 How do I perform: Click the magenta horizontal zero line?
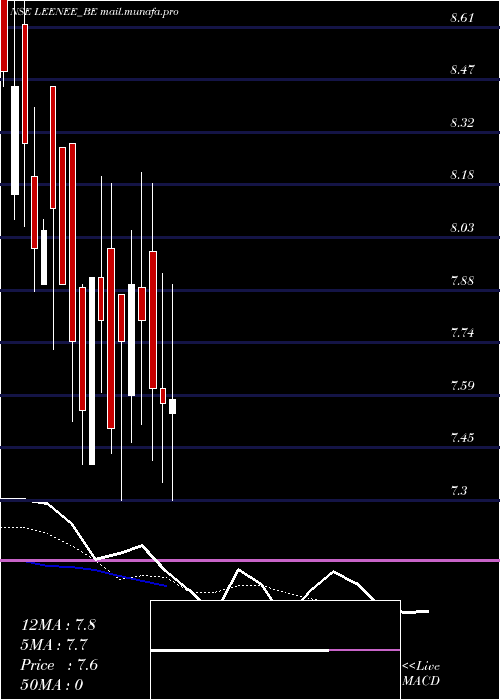point(250,560)
